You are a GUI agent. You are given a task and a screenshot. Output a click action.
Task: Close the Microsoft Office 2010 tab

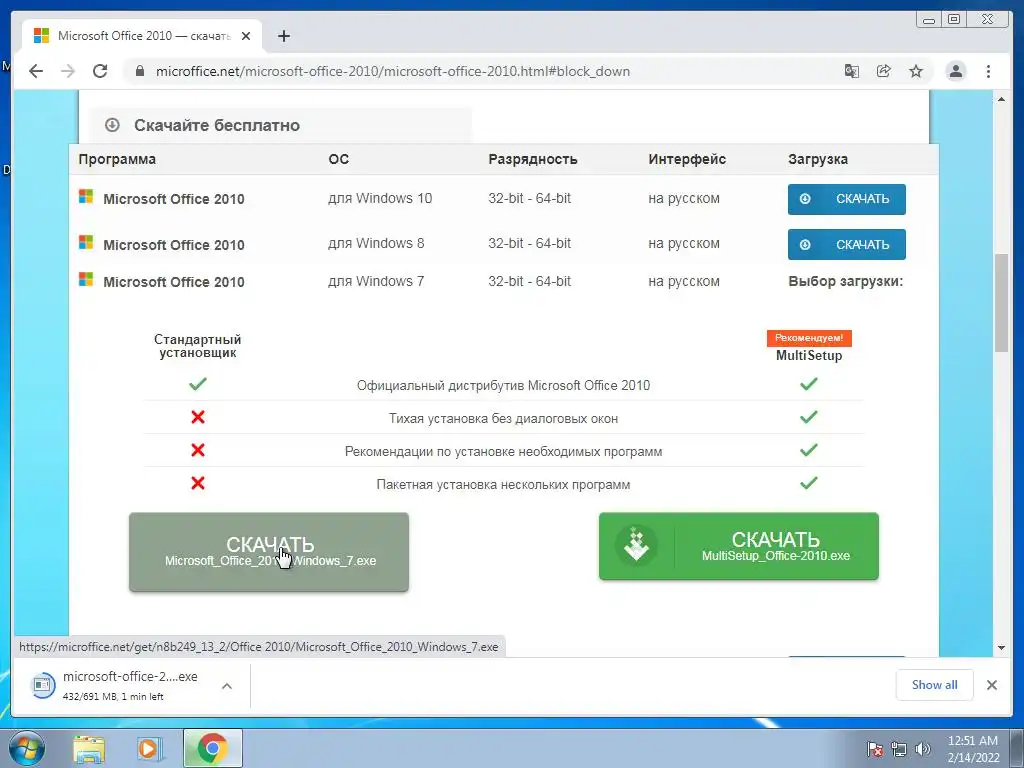246,36
